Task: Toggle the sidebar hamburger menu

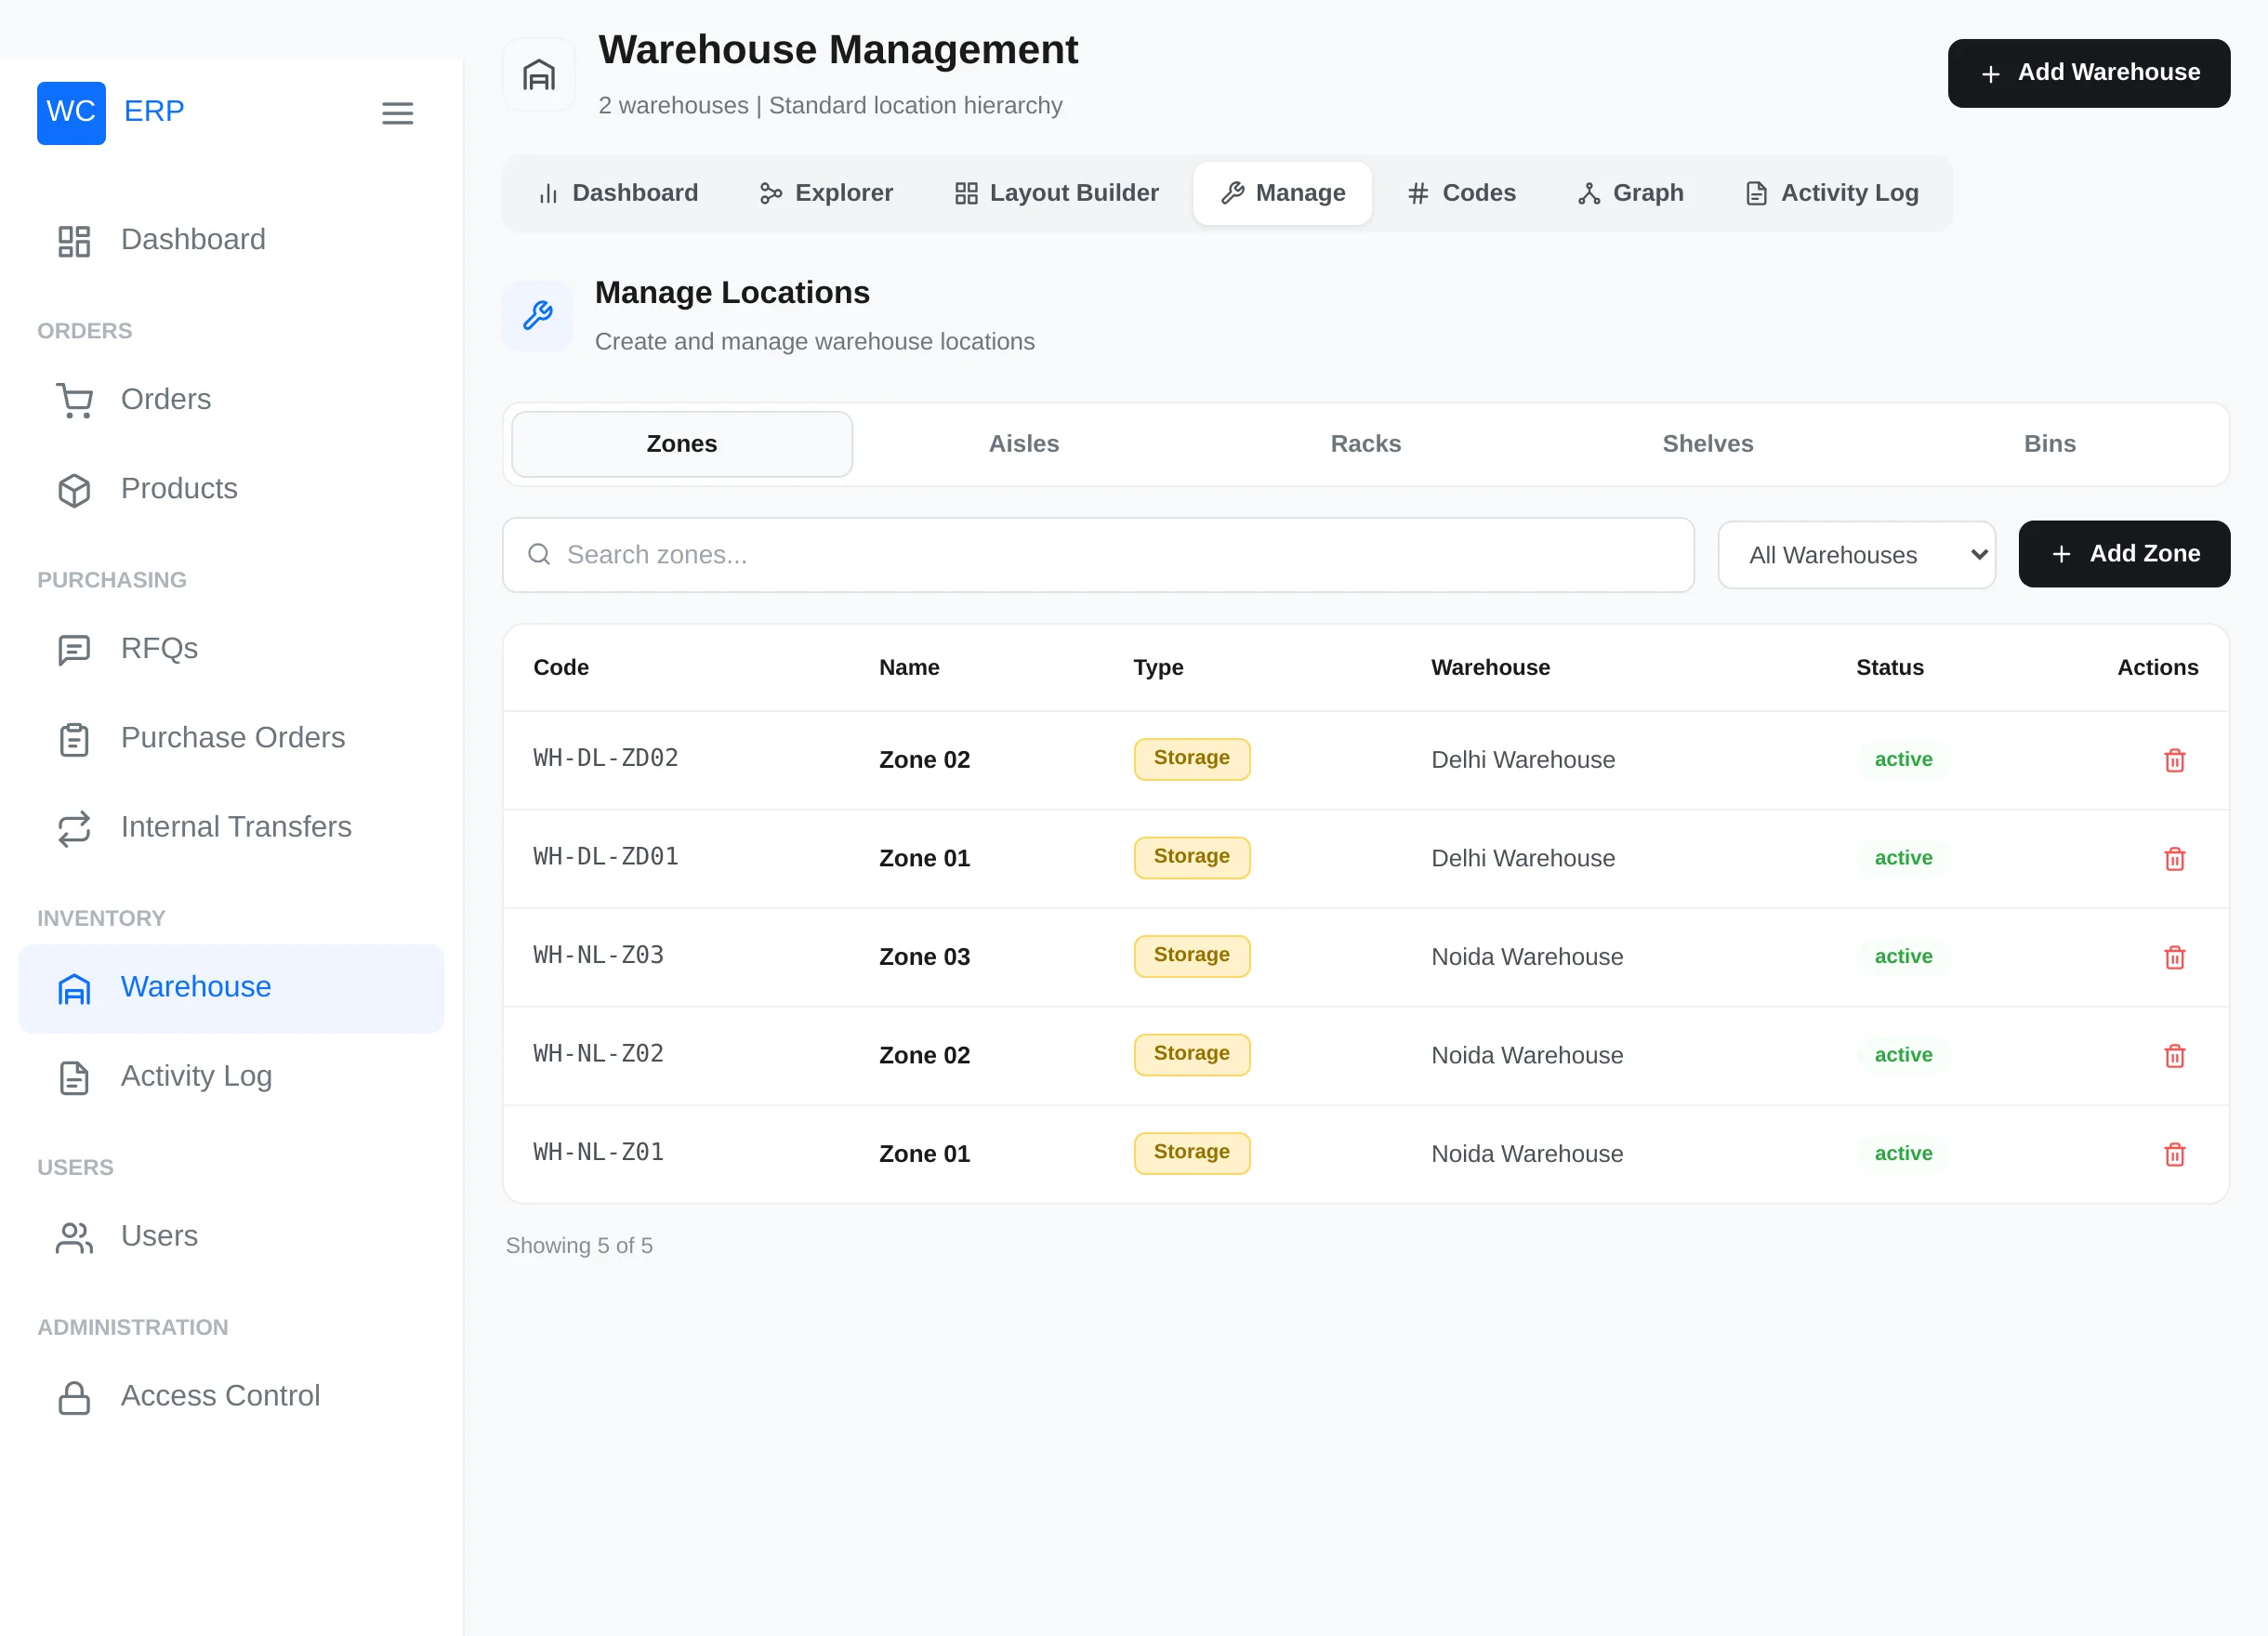Action: [397, 113]
